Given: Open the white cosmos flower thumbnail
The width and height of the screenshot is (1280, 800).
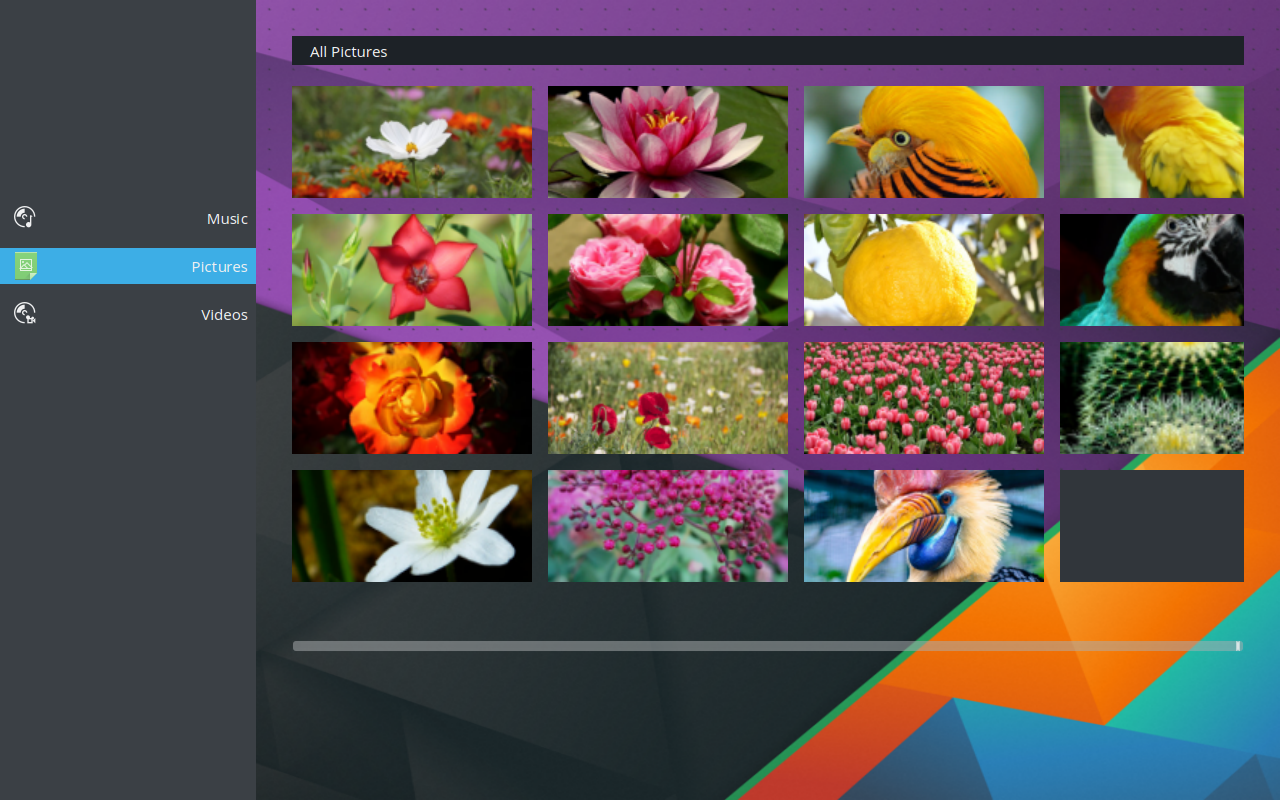Looking at the screenshot, I should pyautogui.click(x=412, y=141).
